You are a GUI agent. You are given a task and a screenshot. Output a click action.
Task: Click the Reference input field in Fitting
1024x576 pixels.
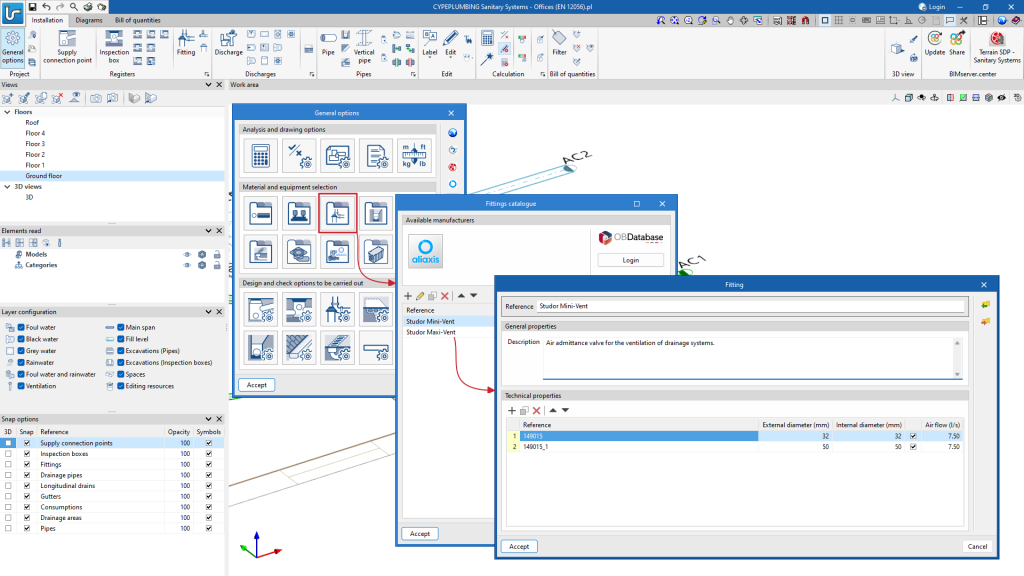751,306
